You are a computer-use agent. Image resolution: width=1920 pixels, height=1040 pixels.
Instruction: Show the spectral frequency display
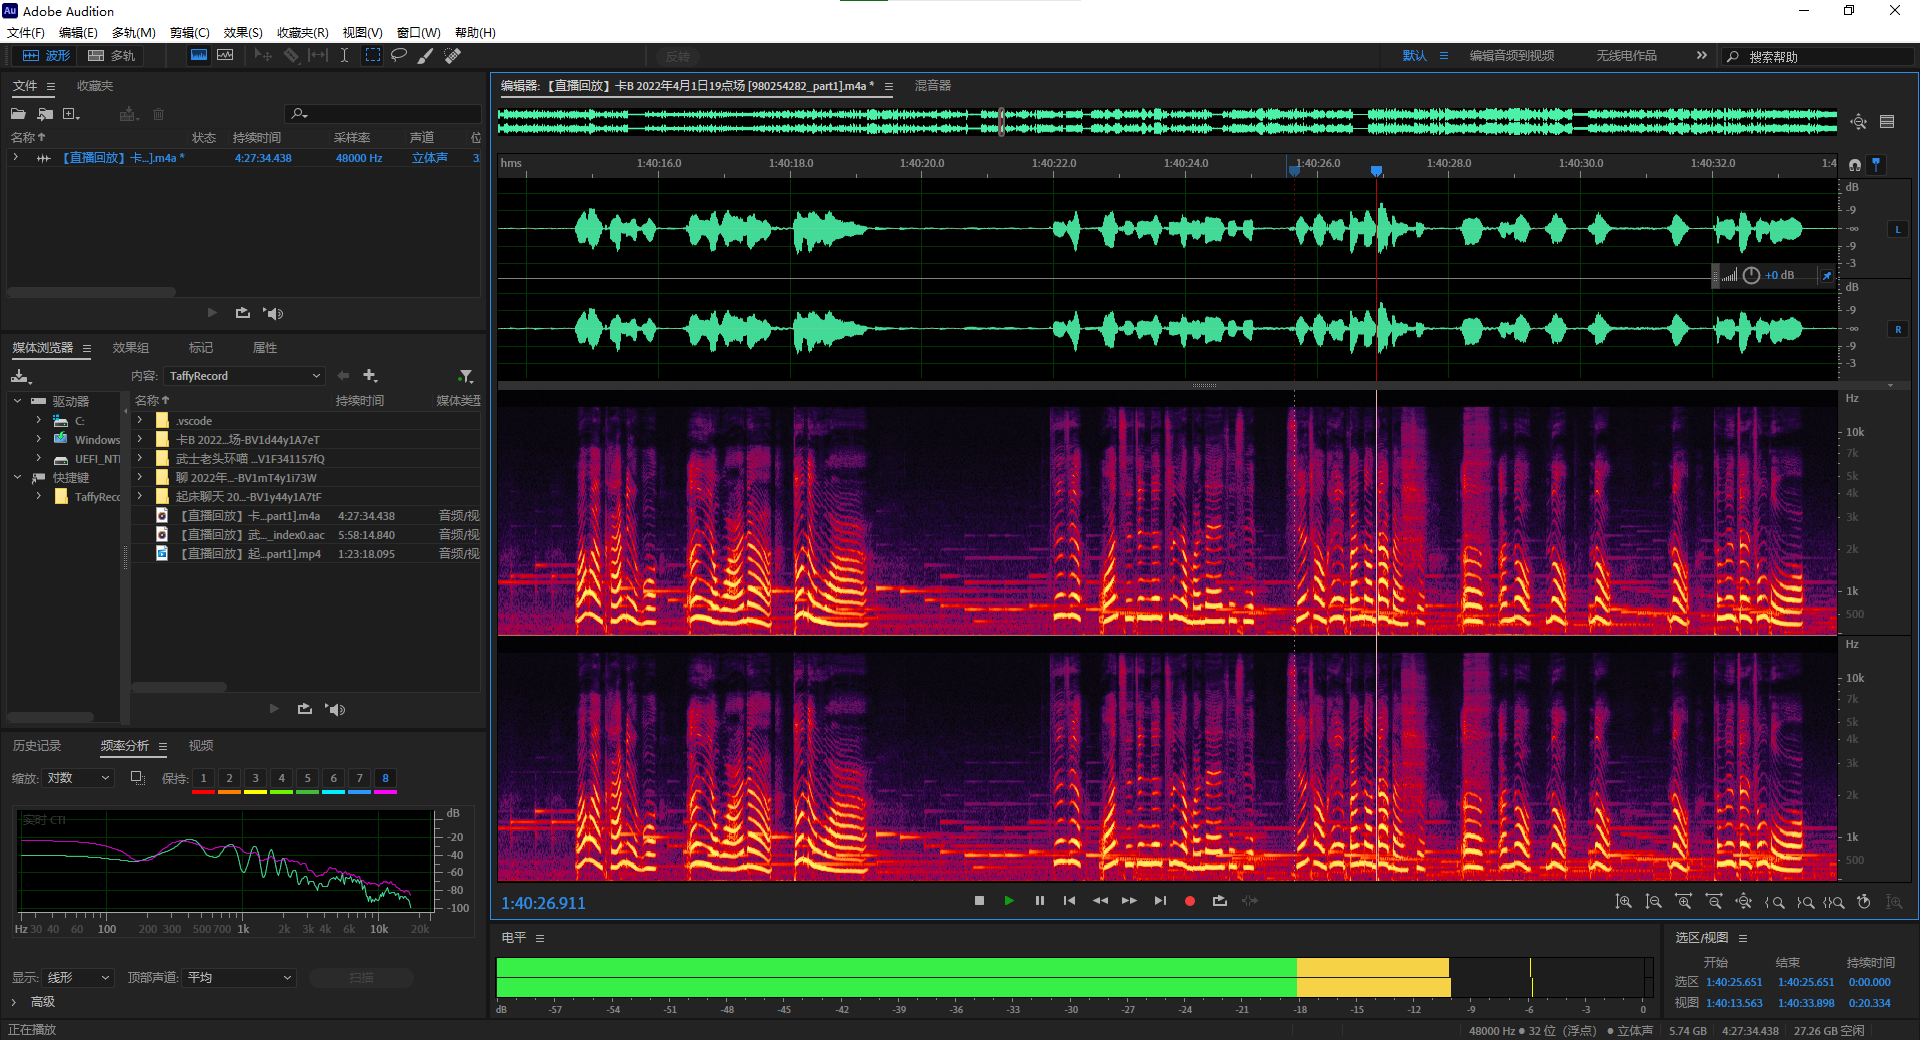pos(199,56)
